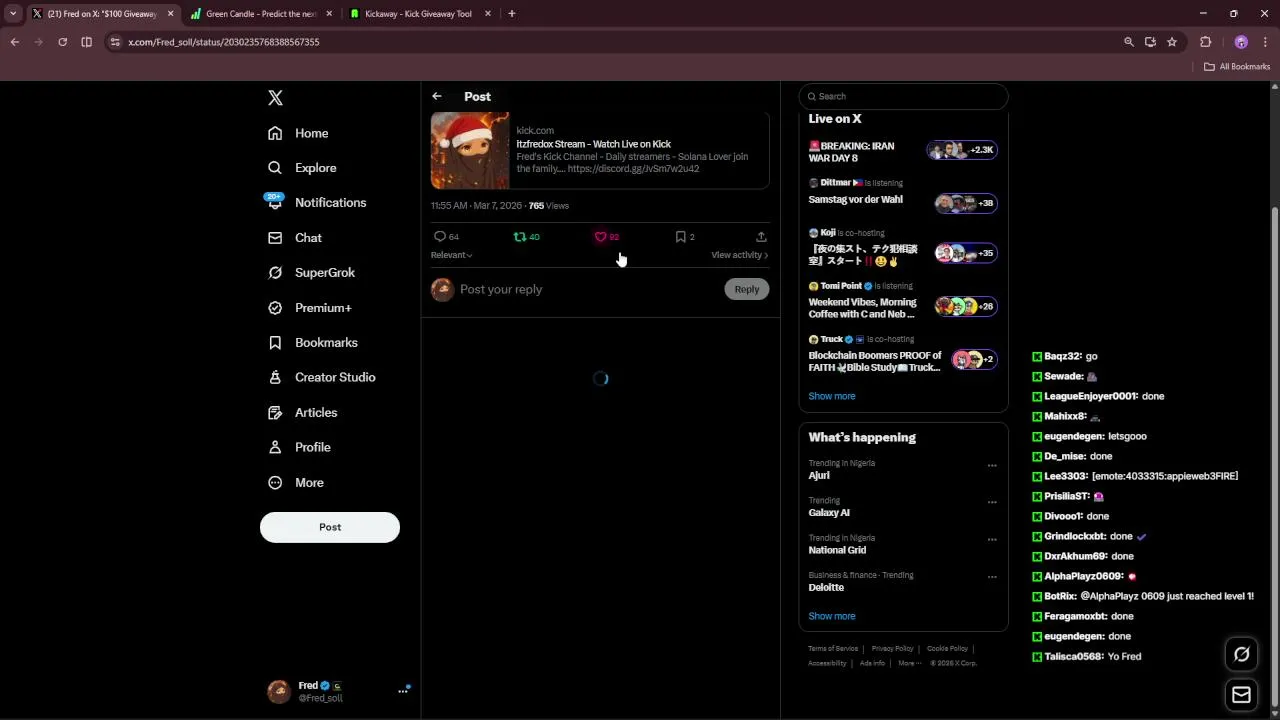Open Premium+ page
1280x720 pixels.
tap(309, 308)
